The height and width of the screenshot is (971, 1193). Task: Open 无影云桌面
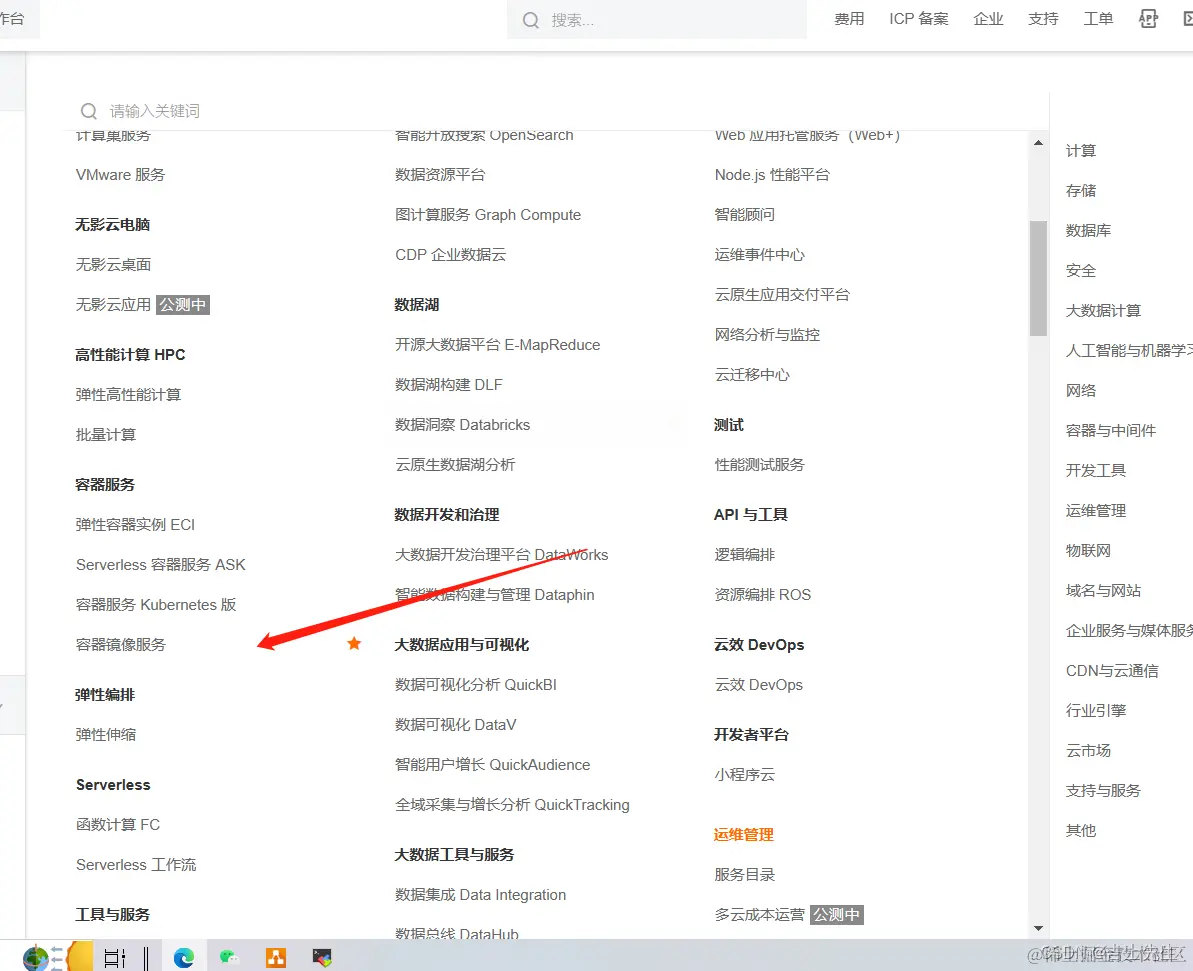pyautogui.click(x=113, y=264)
